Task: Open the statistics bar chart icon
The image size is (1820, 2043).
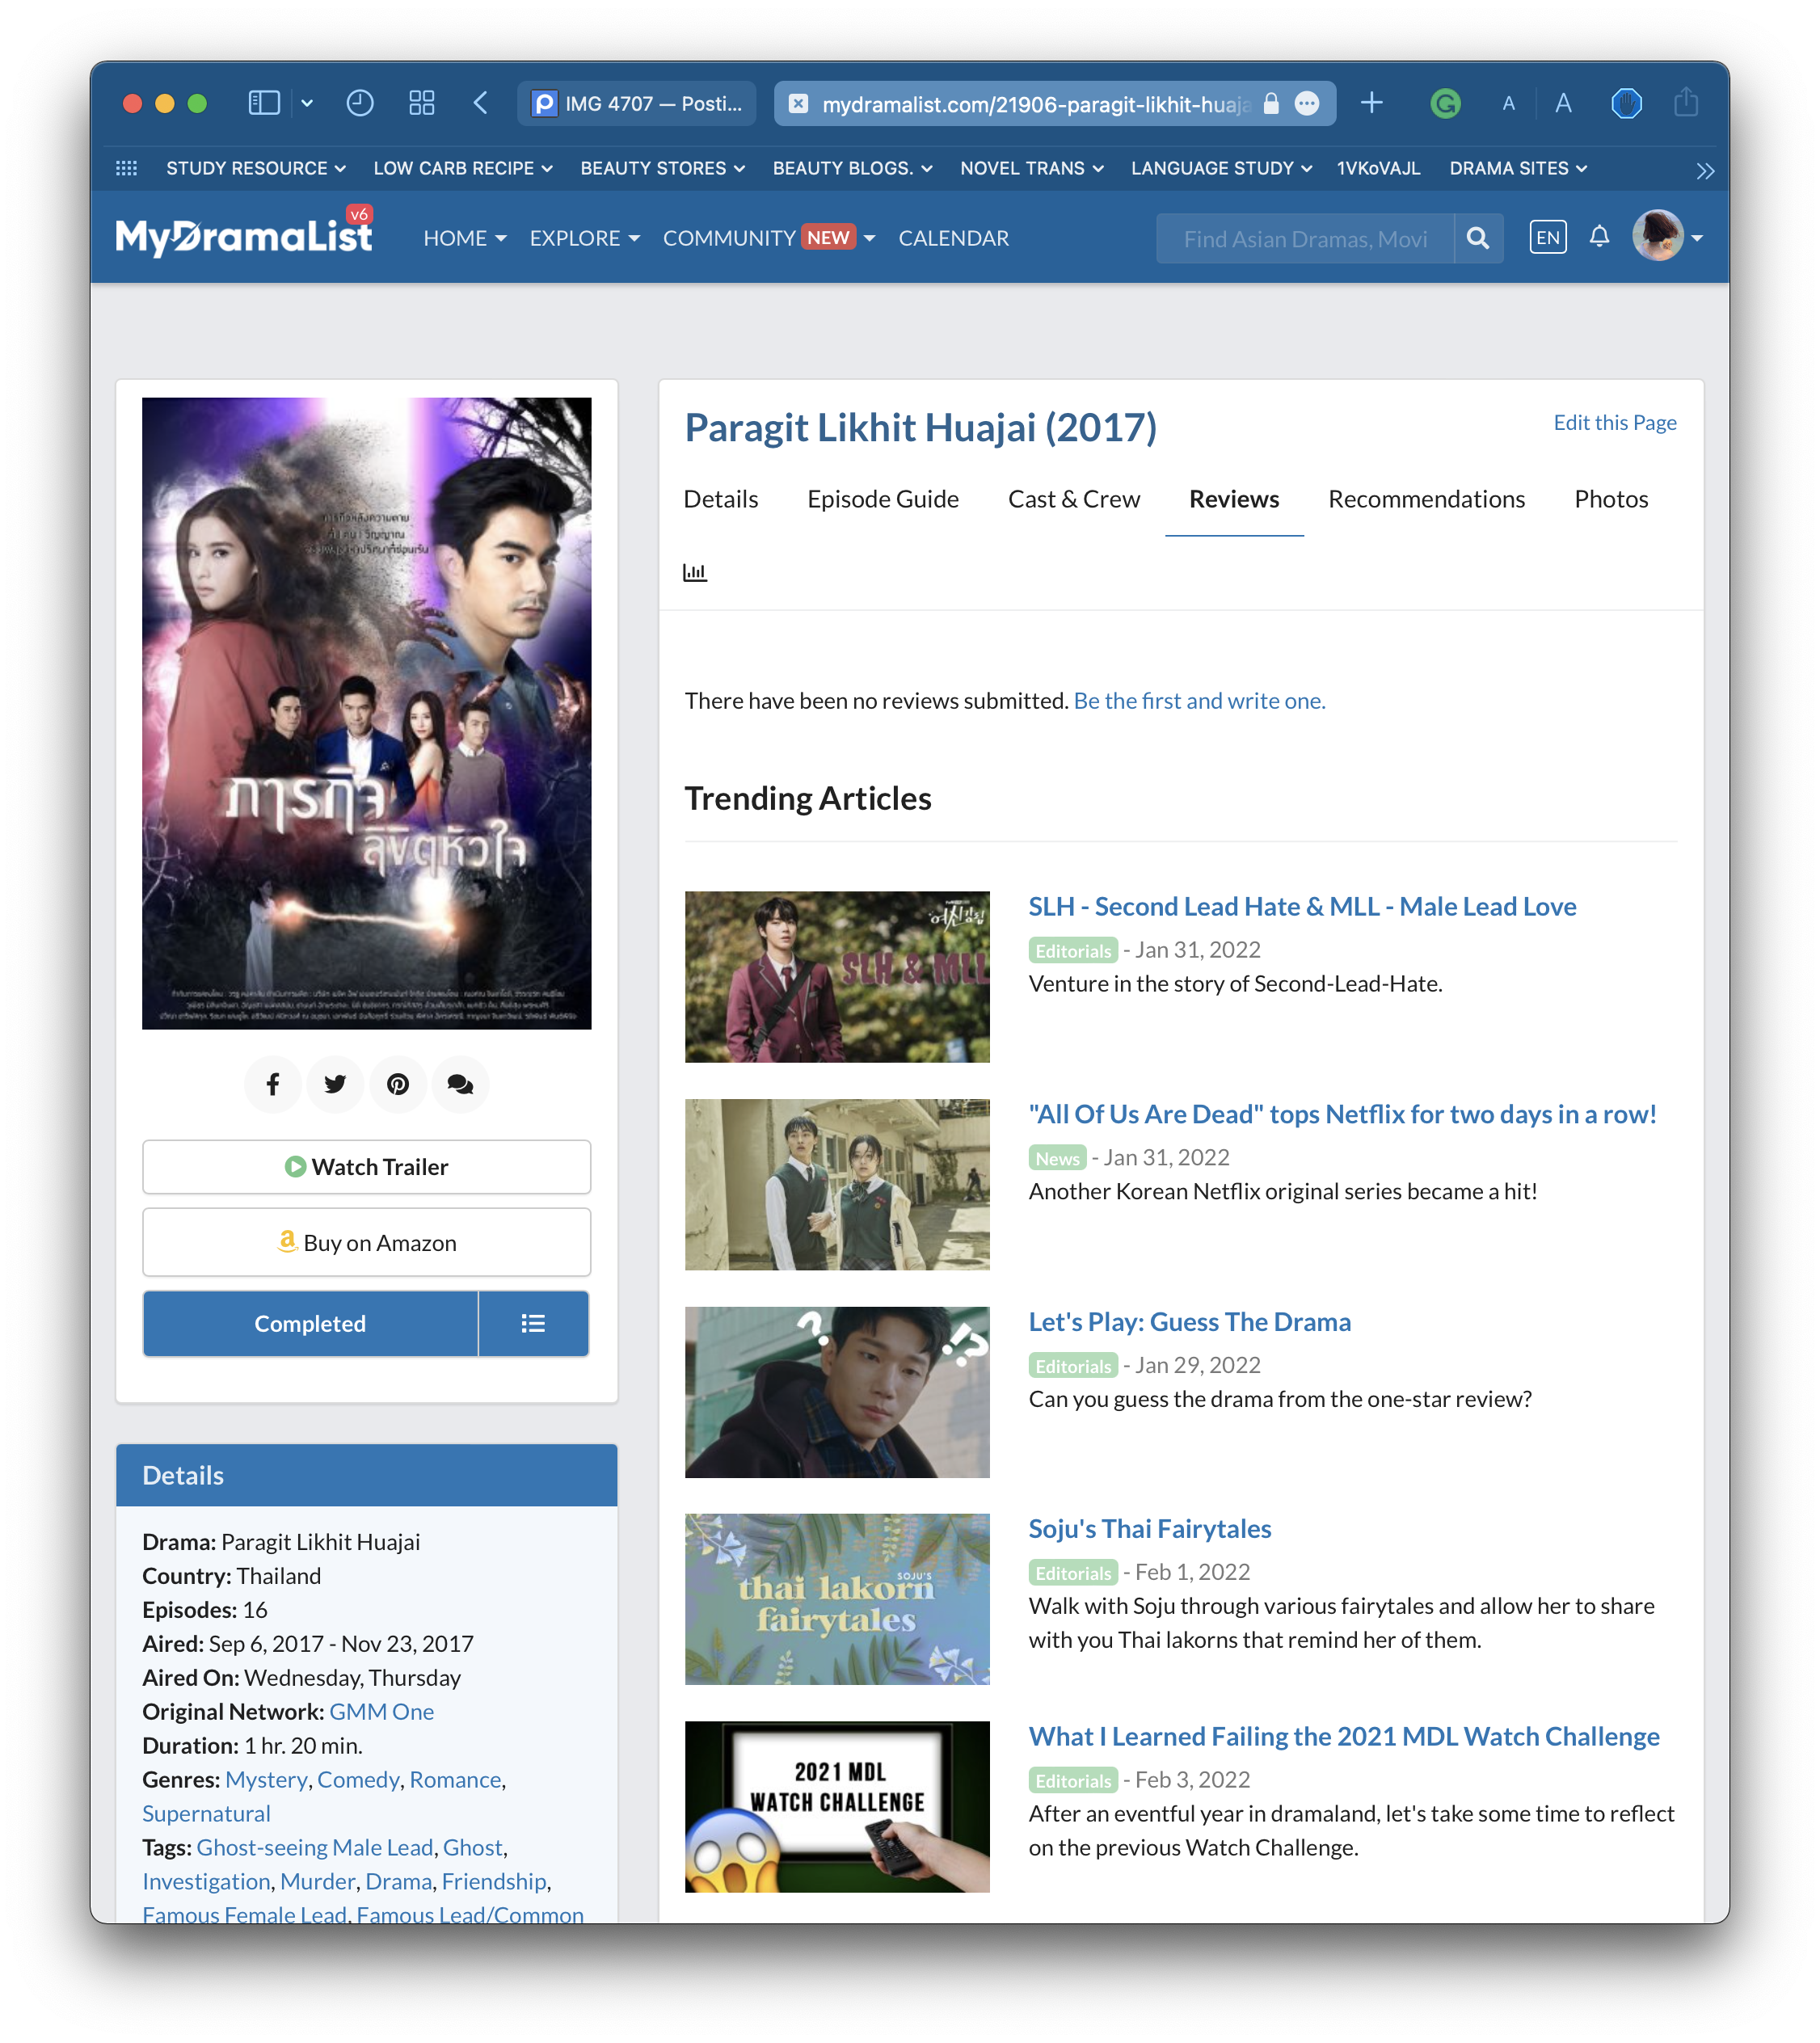Action: coord(695,572)
